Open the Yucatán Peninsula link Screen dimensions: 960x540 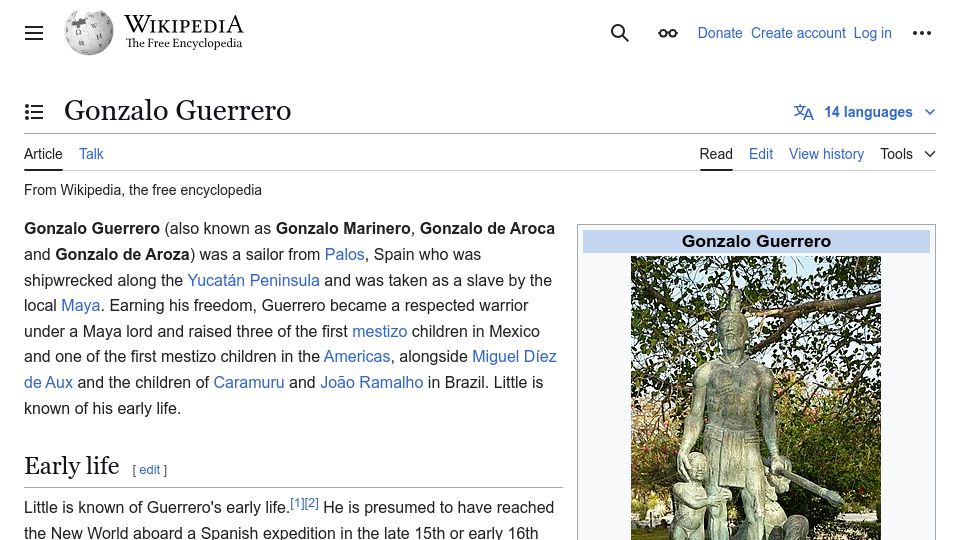[x=253, y=280]
